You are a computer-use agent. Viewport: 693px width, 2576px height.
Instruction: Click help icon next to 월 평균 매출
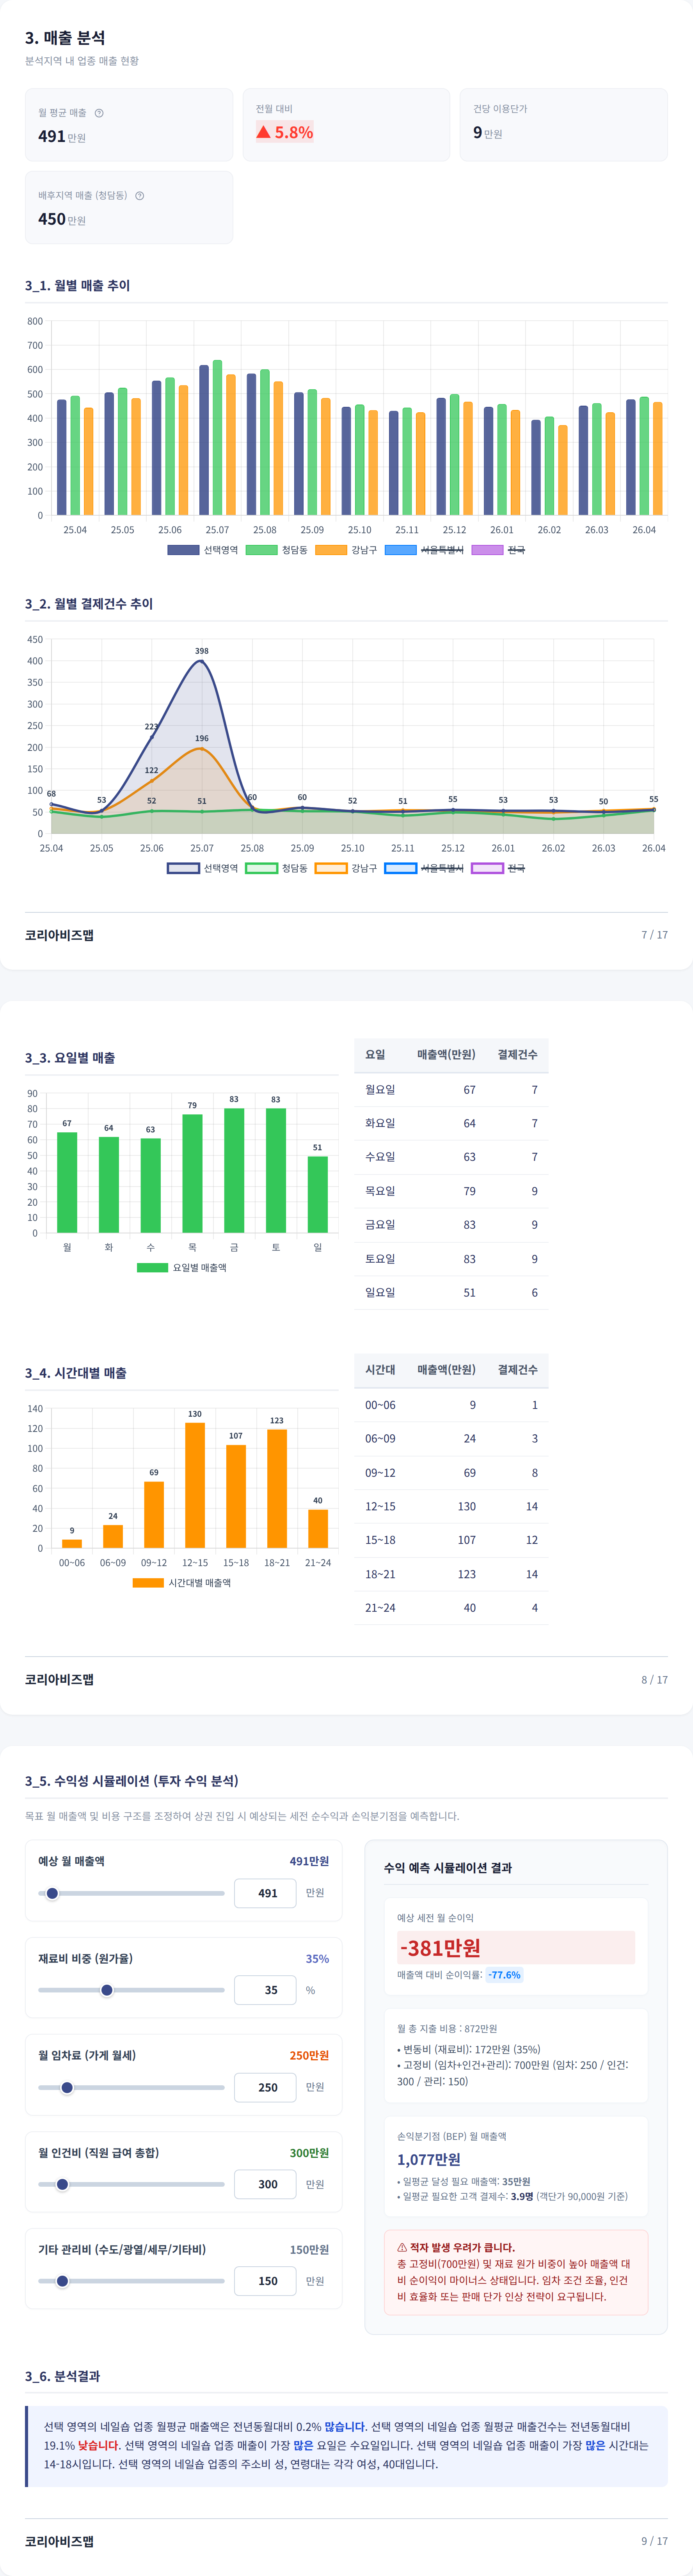[x=99, y=113]
